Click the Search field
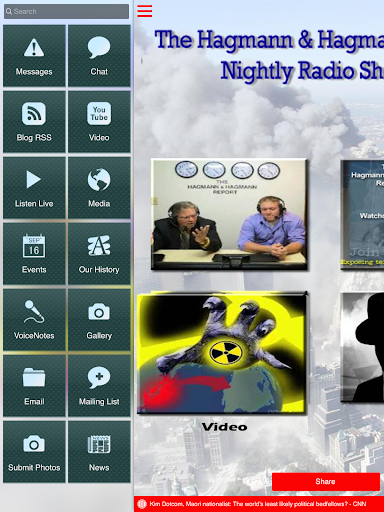 point(66,11)
